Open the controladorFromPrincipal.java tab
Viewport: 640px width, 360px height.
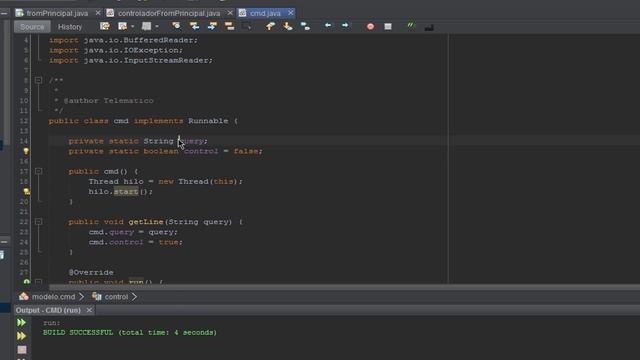(x=169, y=13)
